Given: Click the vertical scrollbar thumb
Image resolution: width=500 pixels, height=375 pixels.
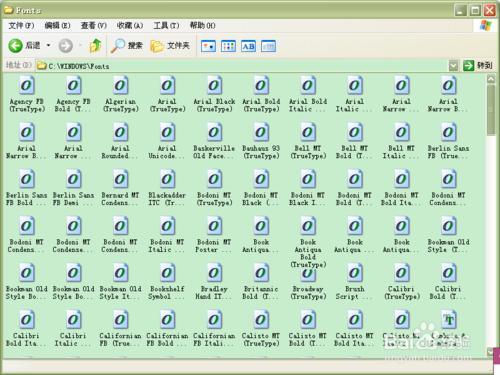Looking at the screenshot, I should click(491, 109).
